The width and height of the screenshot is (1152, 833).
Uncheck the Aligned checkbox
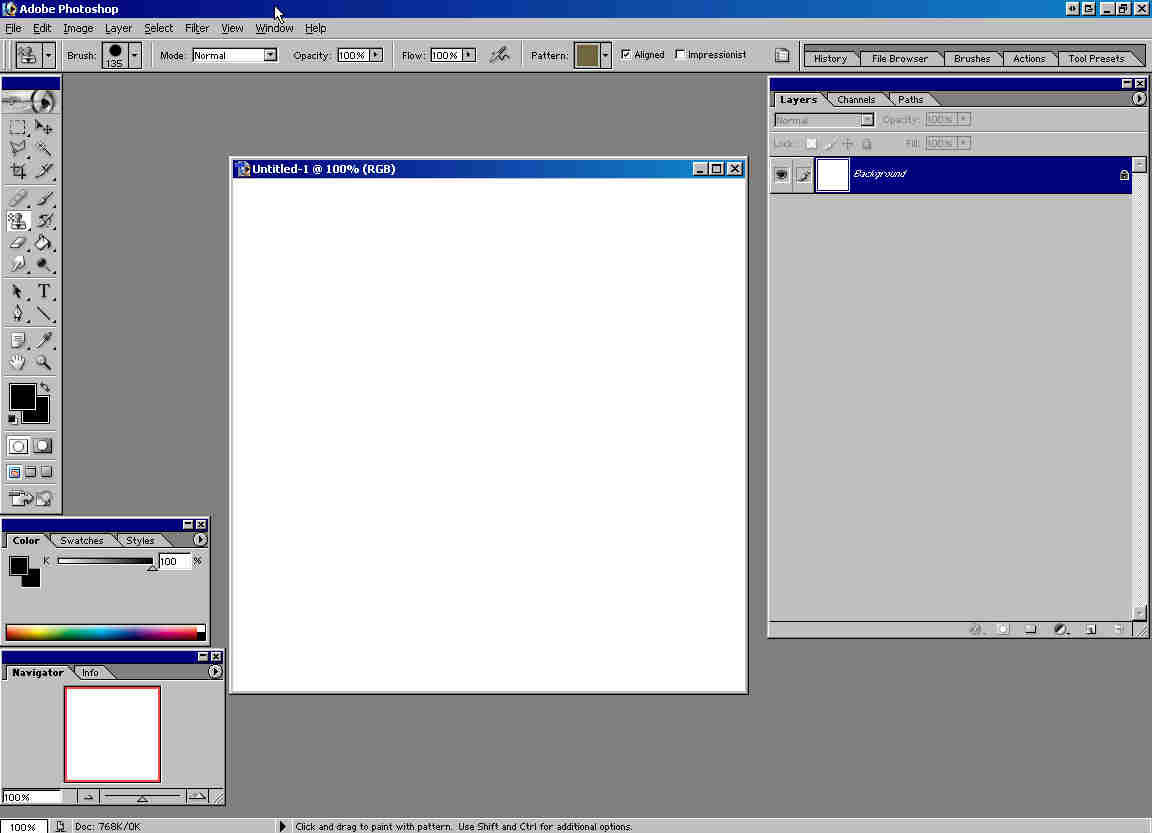(x=626, y=55)
